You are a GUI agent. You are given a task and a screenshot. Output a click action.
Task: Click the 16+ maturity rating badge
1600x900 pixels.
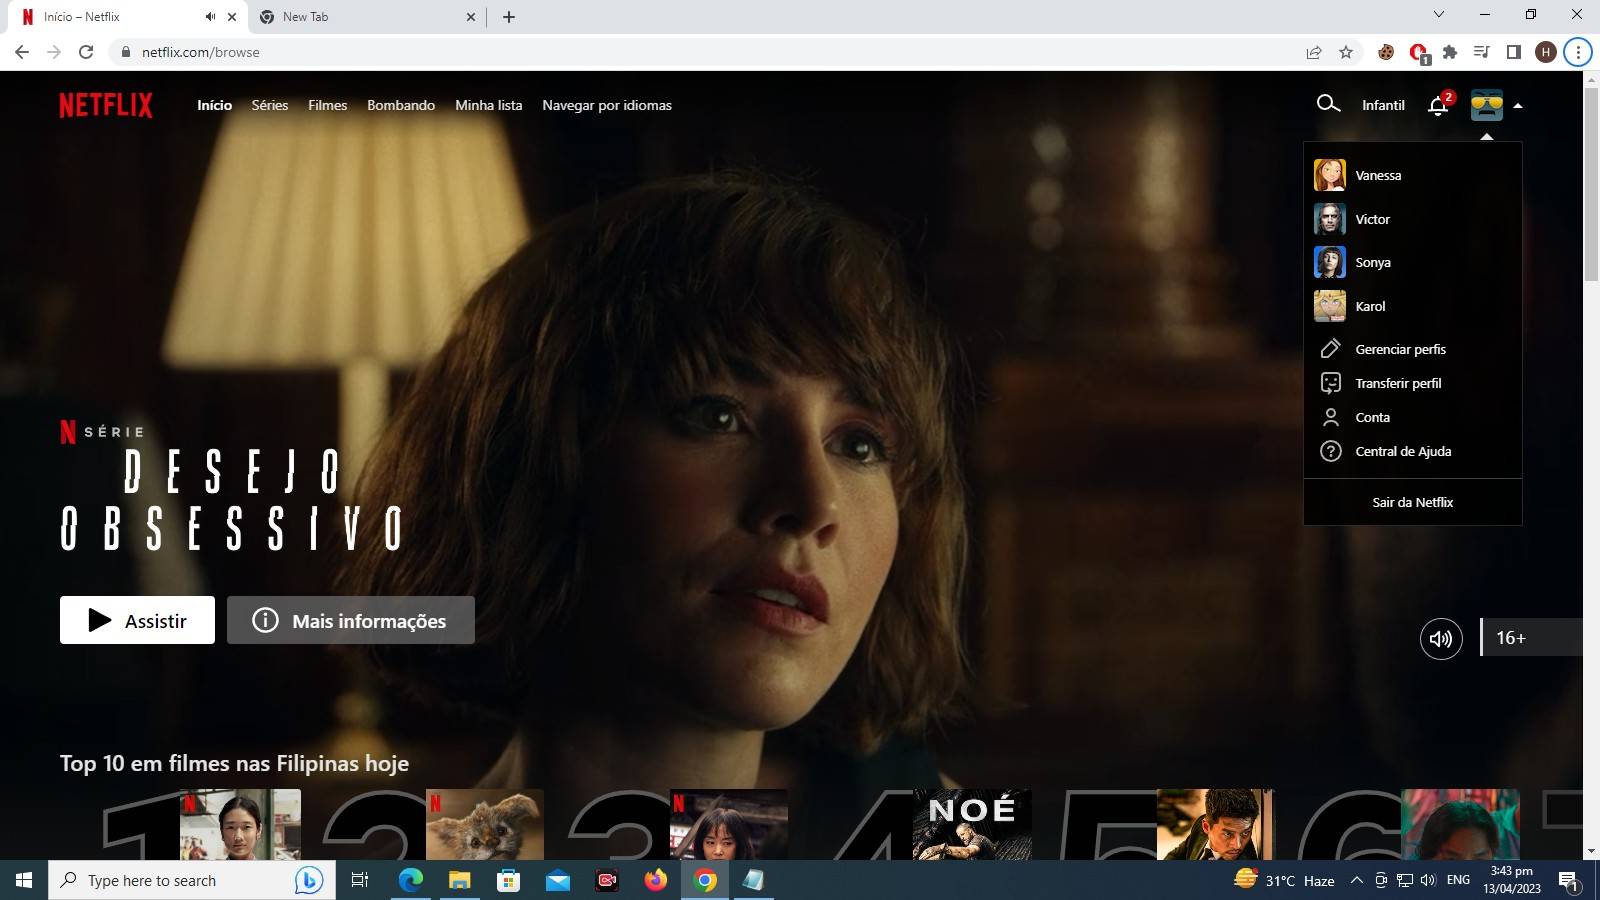[1531, 638]
